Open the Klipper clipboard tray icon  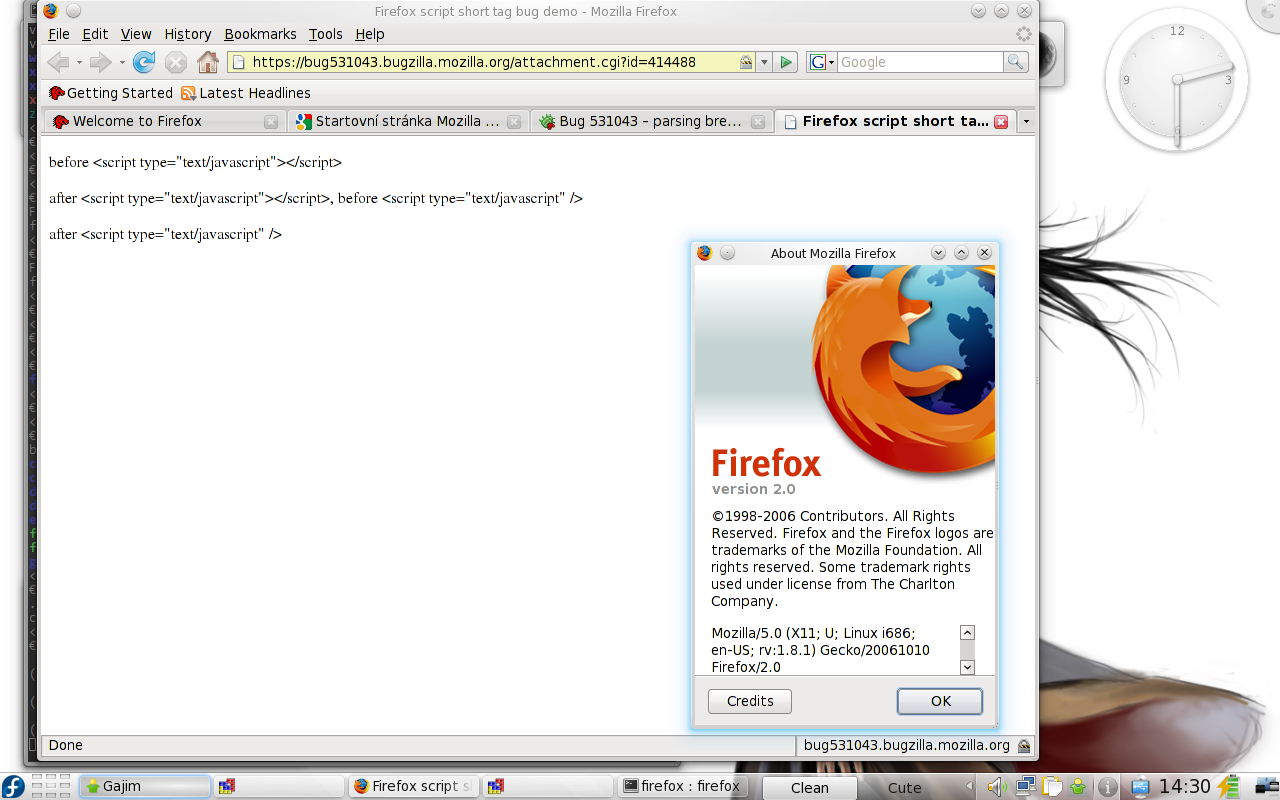pyautogui.click(x=1051, y=786)
